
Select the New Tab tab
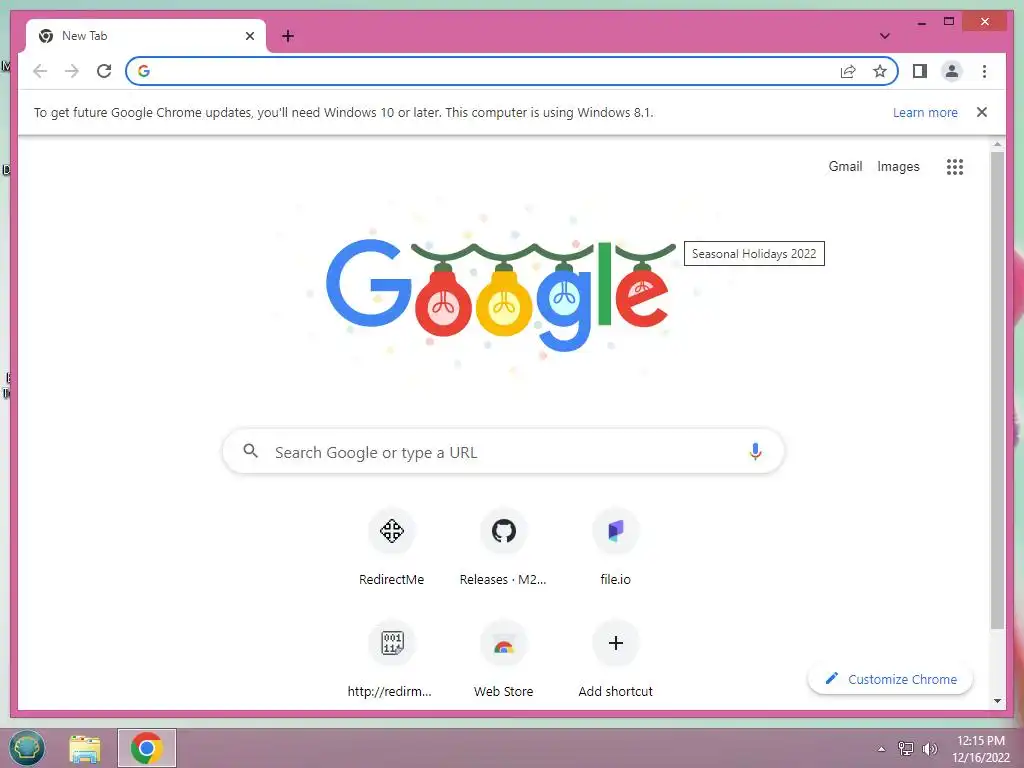coord(146,36)
